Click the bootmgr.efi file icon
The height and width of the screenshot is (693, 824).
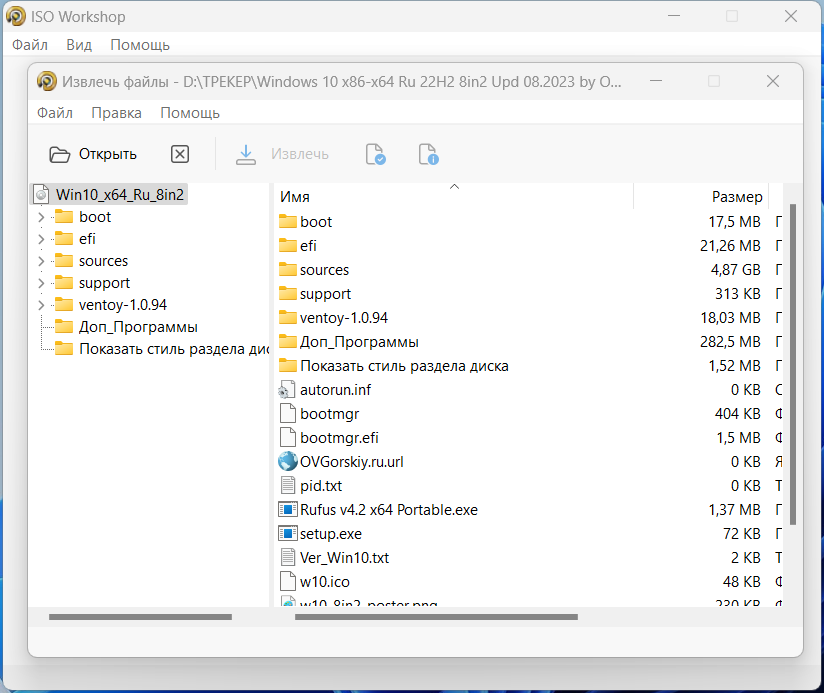[287, 438]
